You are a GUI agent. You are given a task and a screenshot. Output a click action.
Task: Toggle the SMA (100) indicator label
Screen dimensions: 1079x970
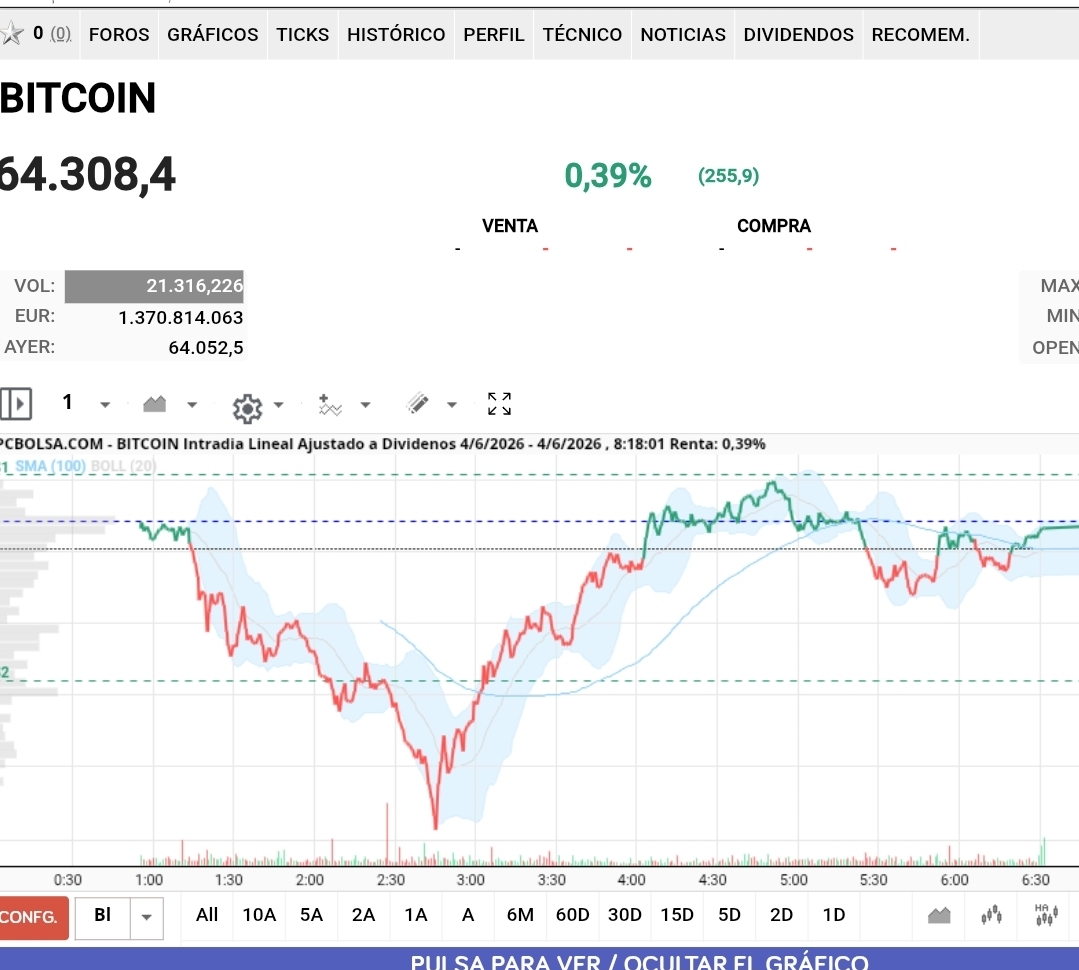point(50,466)
